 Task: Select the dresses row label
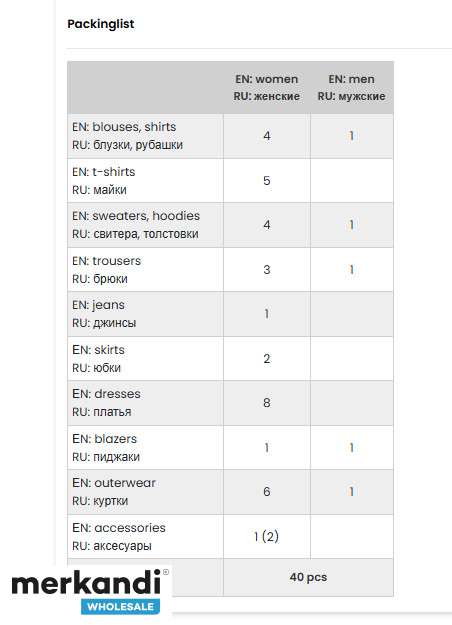pos(106,403)
